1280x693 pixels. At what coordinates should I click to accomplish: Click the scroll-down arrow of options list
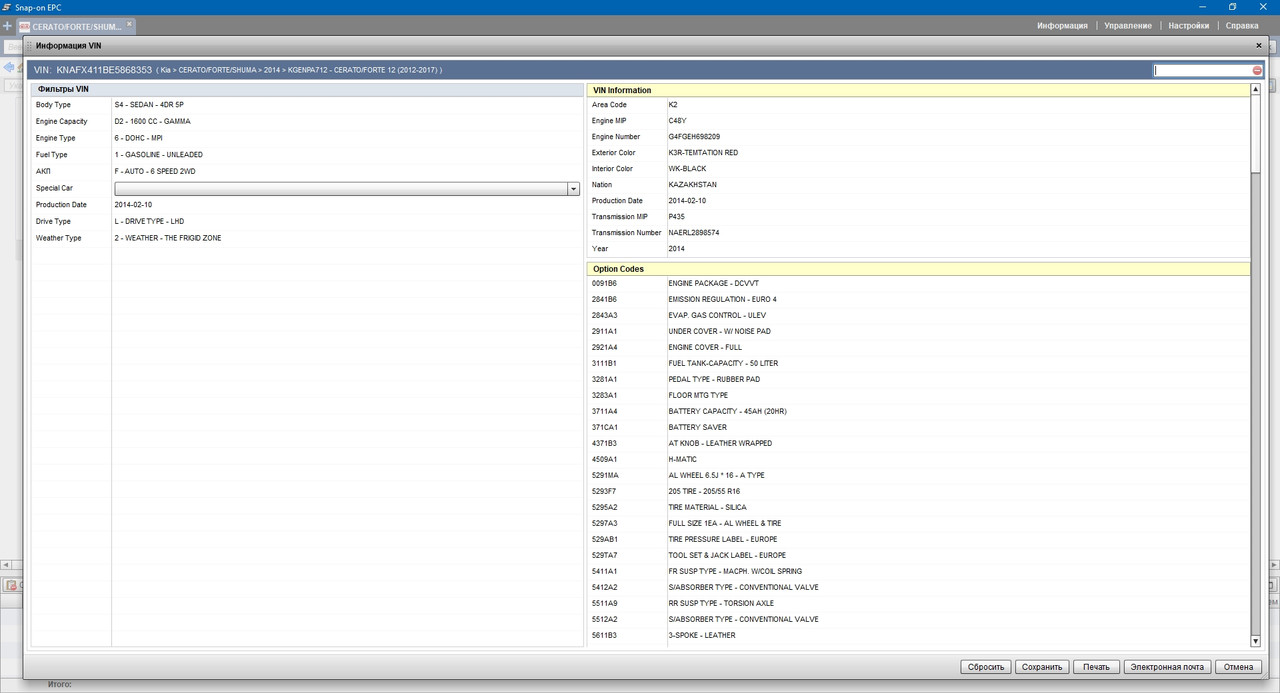pyautogui.click(x=1256, y=641)
